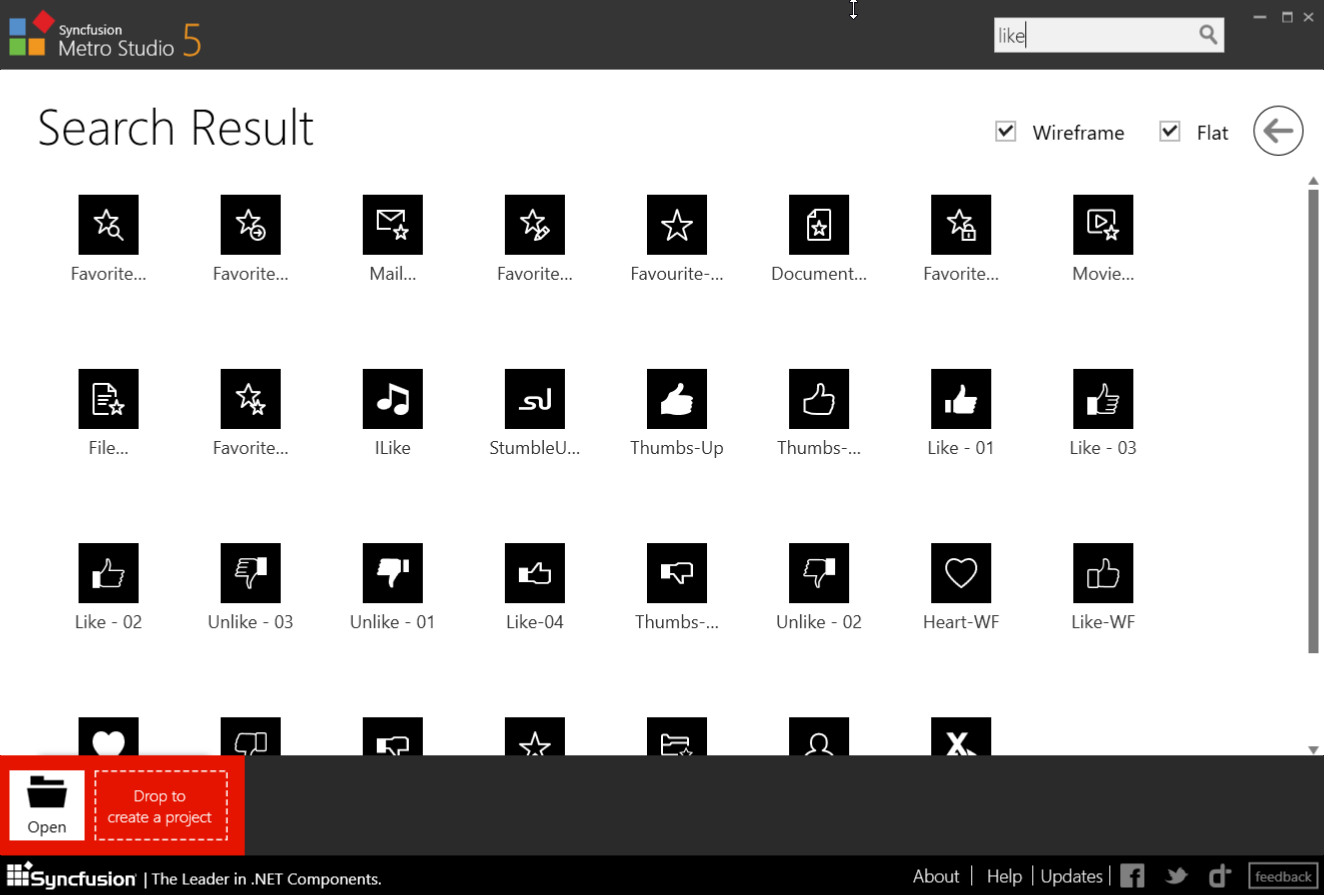Choose the Movie favorite icon
This screenshot has height=895, width=1324.
tap(1102, 225)
